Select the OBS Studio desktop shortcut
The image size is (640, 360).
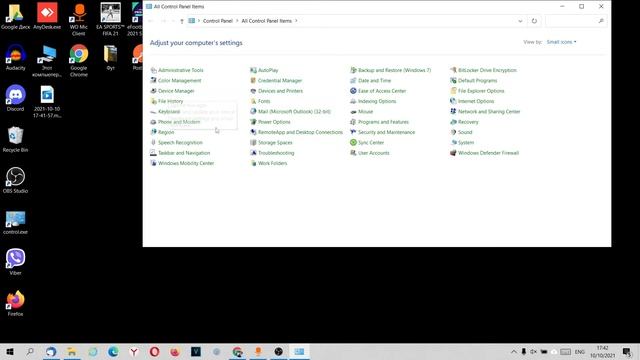pyautogui.click(x=16, y=180)
